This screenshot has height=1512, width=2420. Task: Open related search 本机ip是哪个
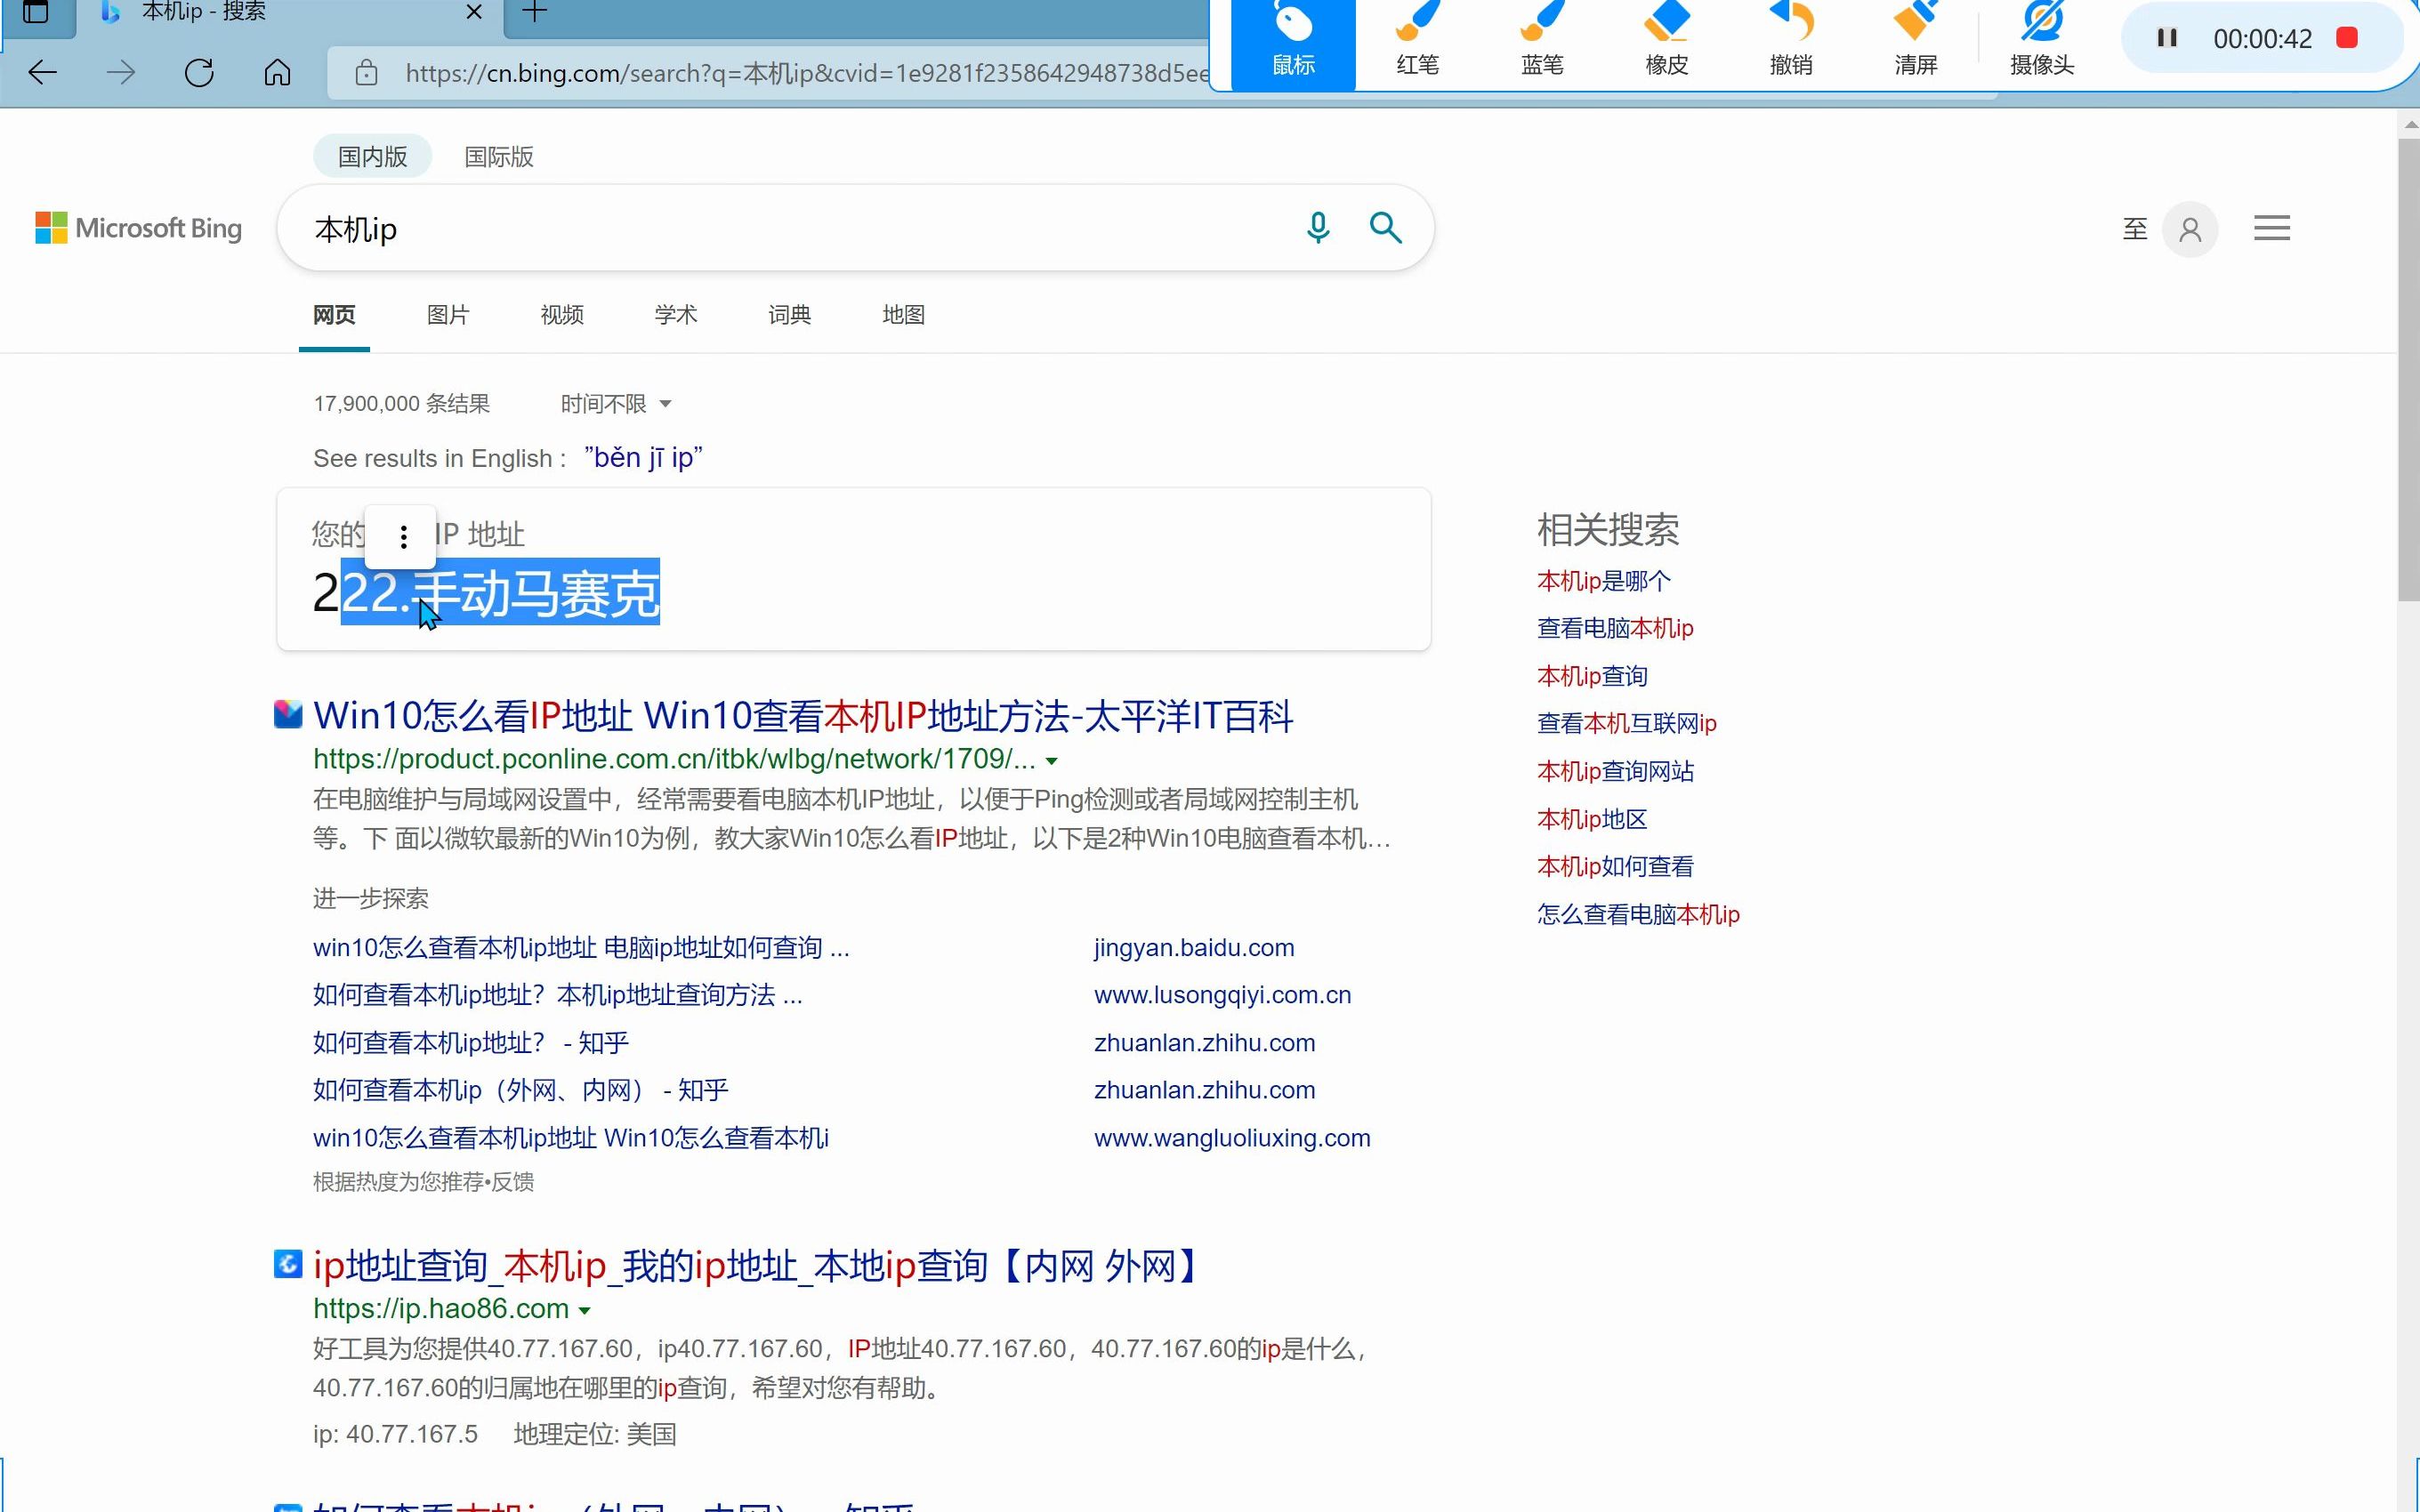pos(1603,581)
